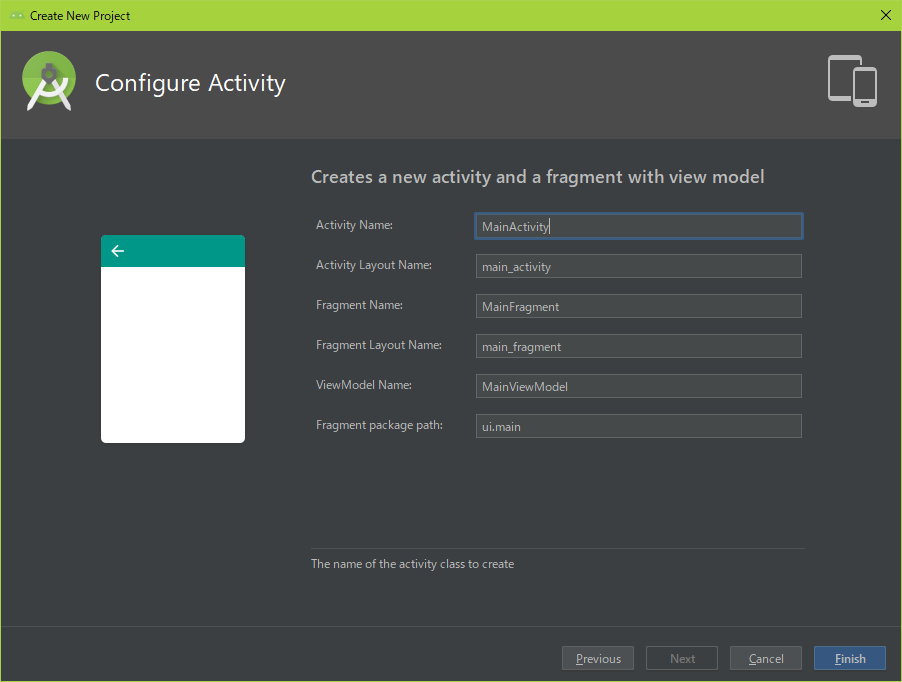Click the Fragment Layout Name field
The width and height of the screenshot is (902, 682).
pyautogui.click(x=639, y=346)
